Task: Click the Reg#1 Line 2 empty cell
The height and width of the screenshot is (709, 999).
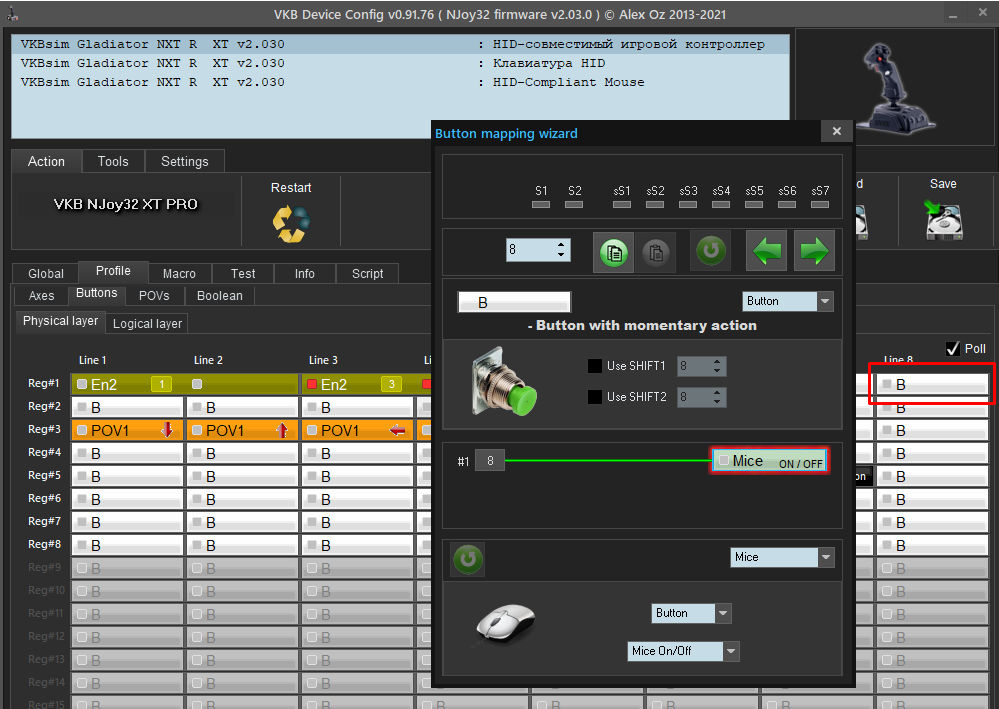Action: point(242,384)
